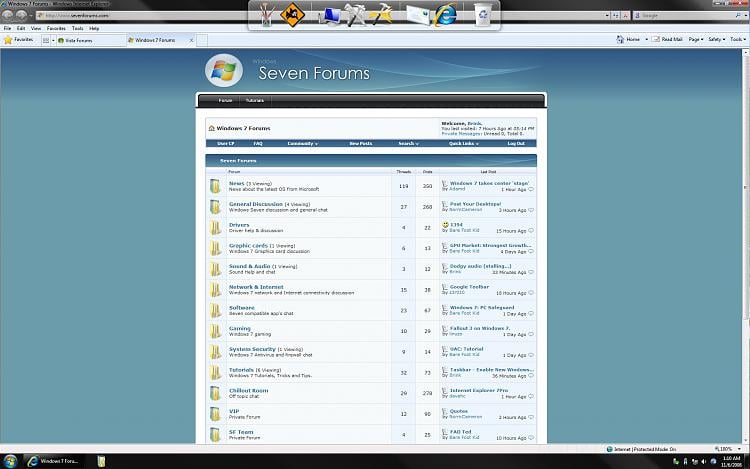The height and width of the screenshot is (469, 750).
Task: Open the Community dropdown in forum navbar
Action: tap(302, 143)
